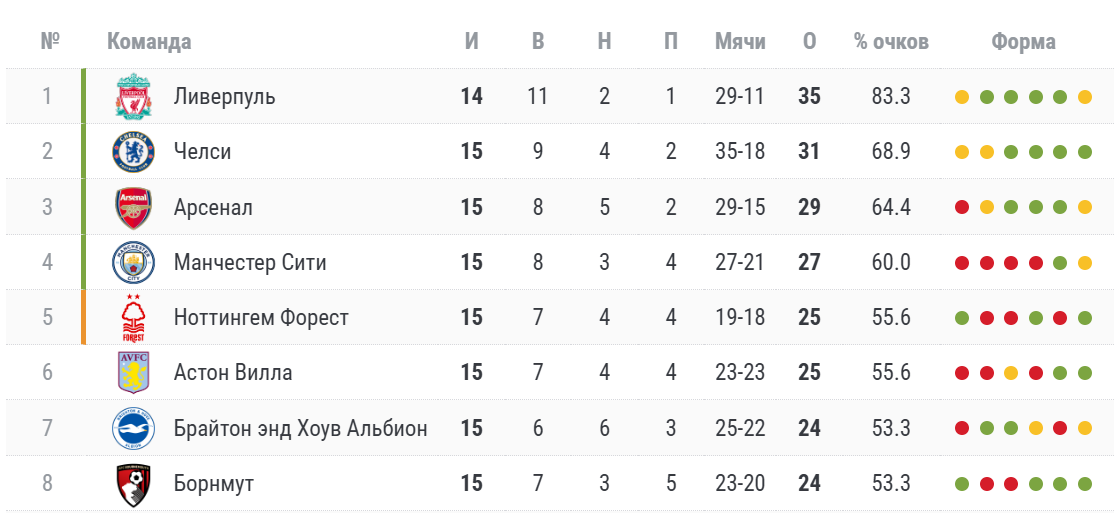Click the Команда column header
Image resolution: width=1114 pixels, height=513 pixels.
tap(149, 41)
